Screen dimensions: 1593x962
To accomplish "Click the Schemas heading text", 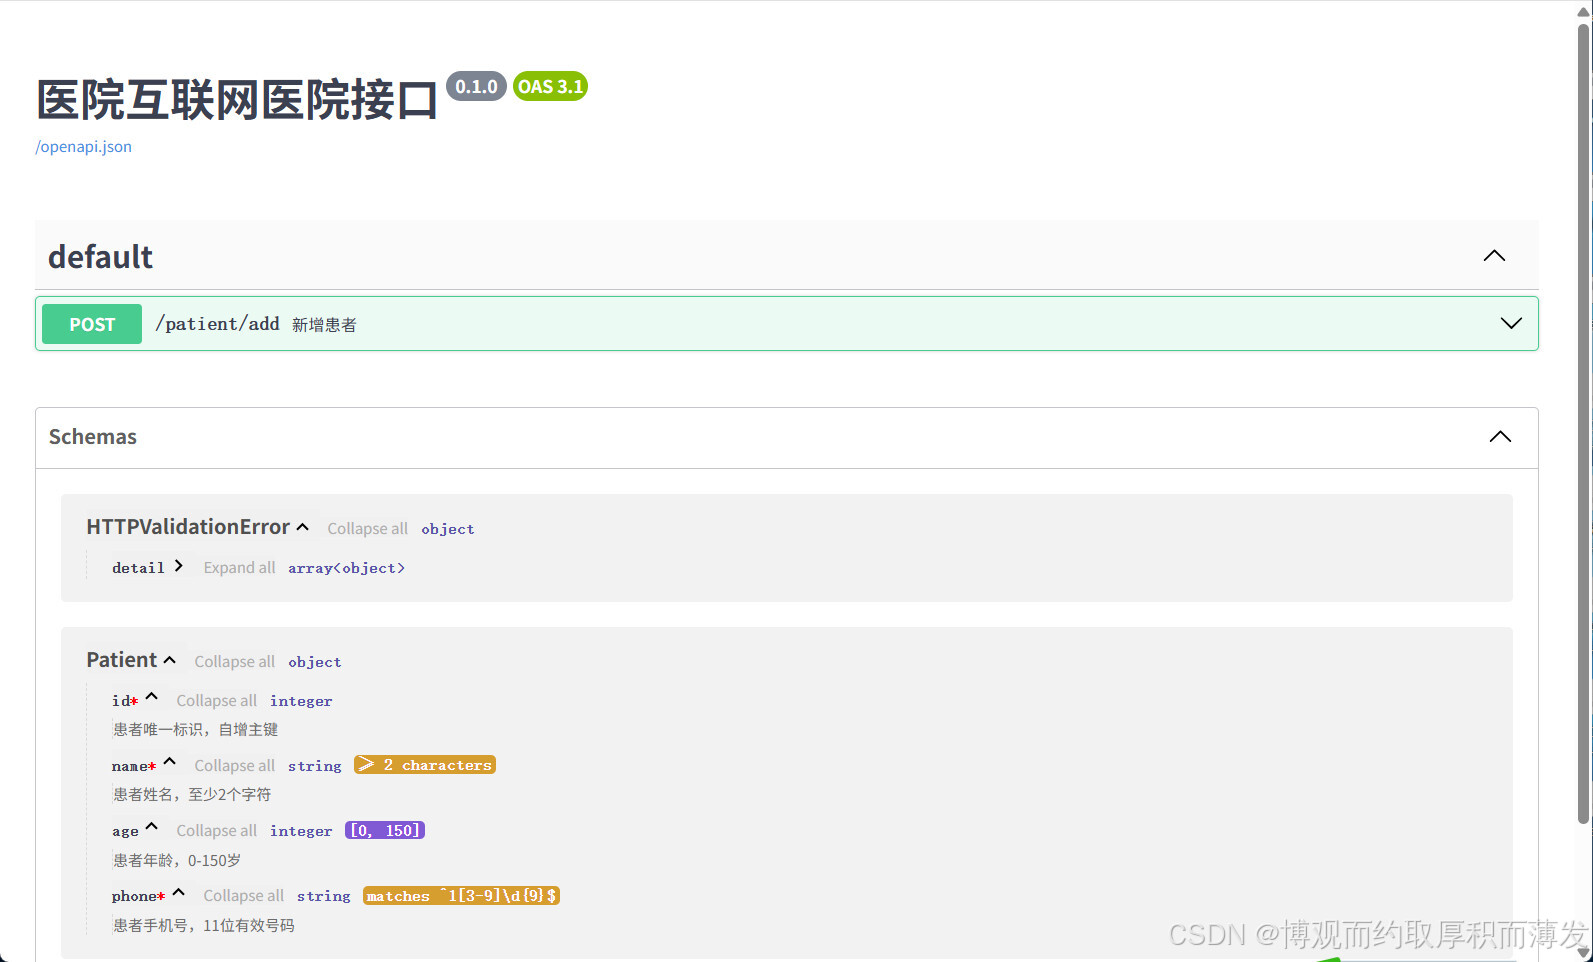I will click(x=93, y=437).
